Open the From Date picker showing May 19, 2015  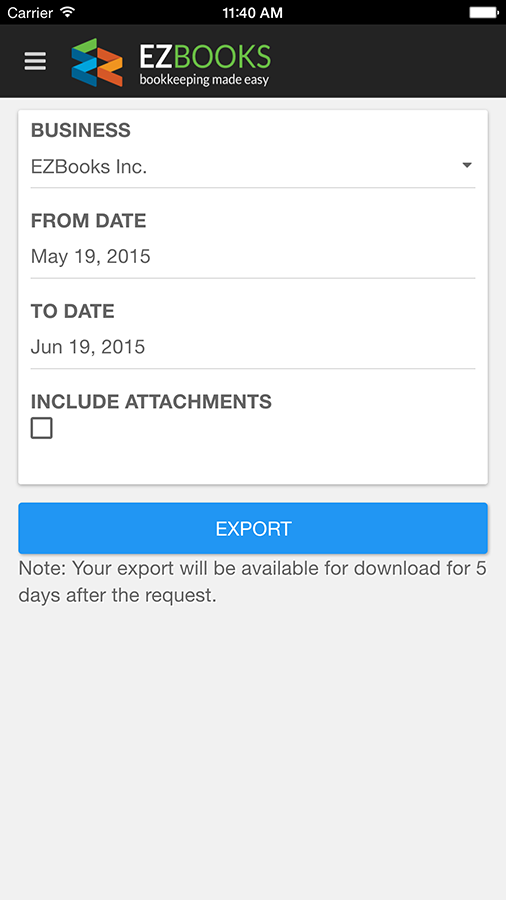253,256
